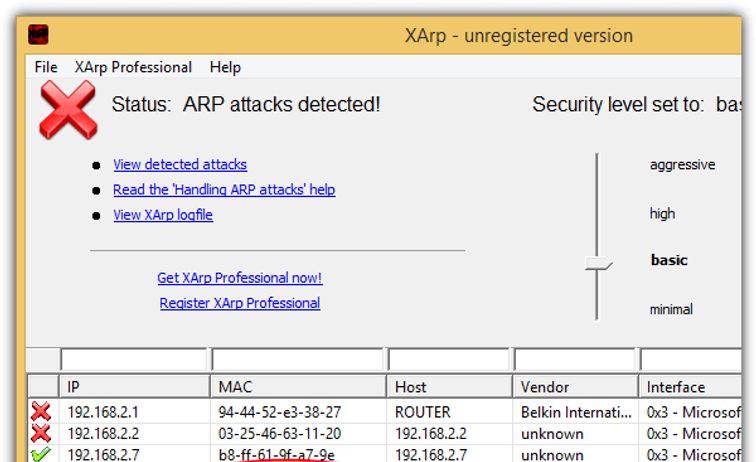Open the View detected attacks link
Image resolution: width=756 pixels, height=462 pixels.
point(180,164)
